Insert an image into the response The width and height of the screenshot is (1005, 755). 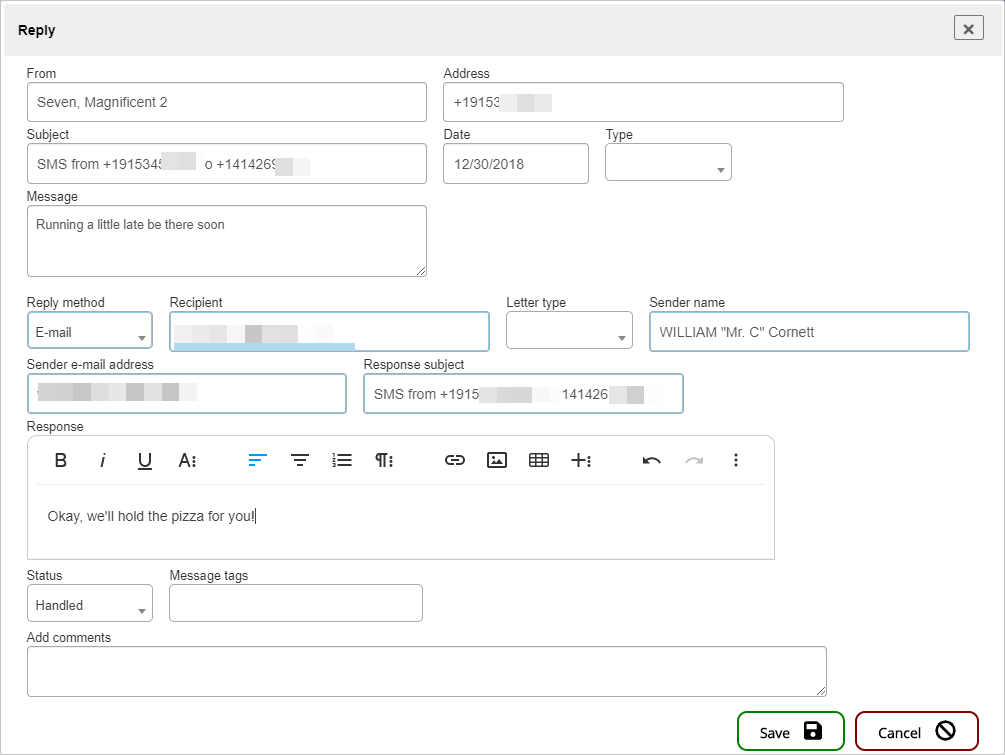click(497, 460)
